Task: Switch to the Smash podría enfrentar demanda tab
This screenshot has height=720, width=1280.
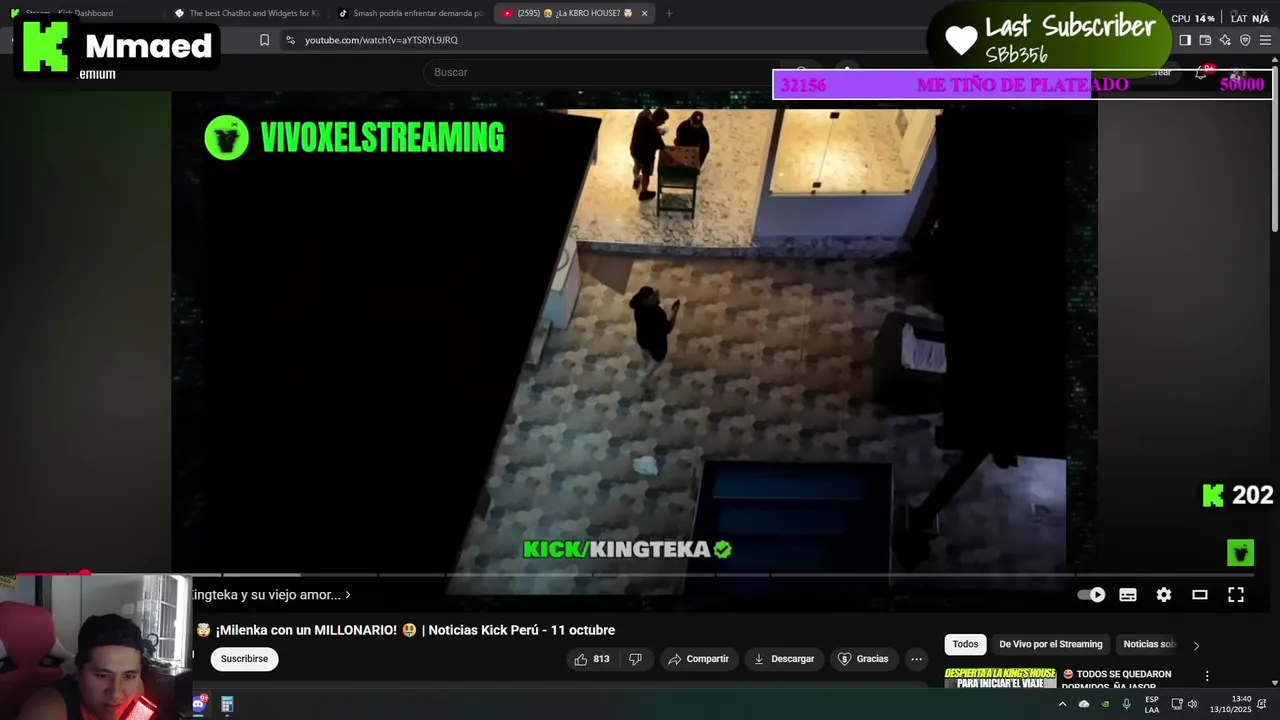Action: pos(410,13)
